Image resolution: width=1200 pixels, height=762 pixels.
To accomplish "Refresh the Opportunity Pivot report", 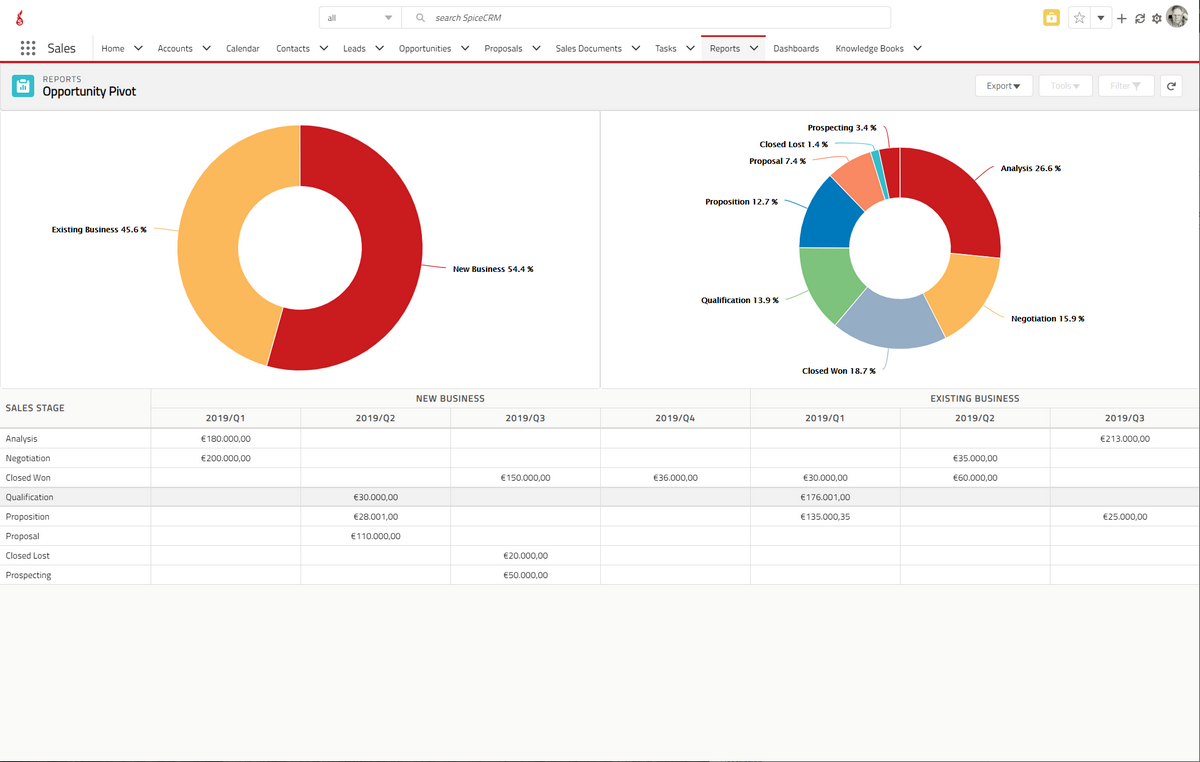I will (1171, 86).
